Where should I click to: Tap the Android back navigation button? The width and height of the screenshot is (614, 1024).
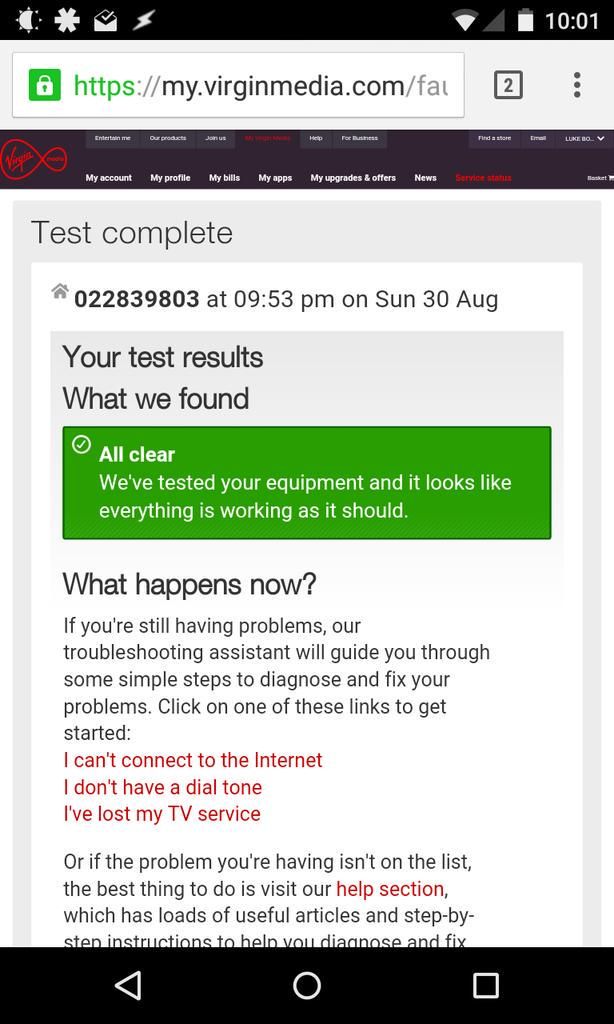coord(129,985)
